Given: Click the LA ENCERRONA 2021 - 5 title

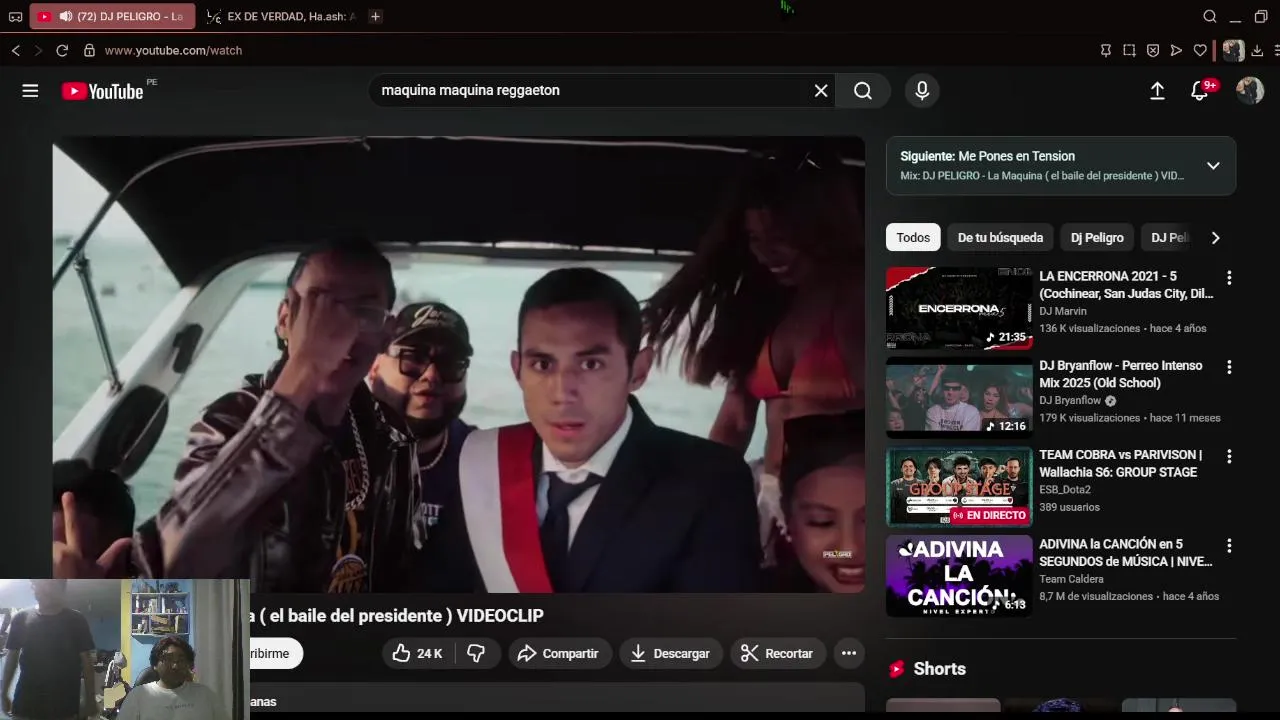Looking at the screenshot, I should pos(1126,284).
